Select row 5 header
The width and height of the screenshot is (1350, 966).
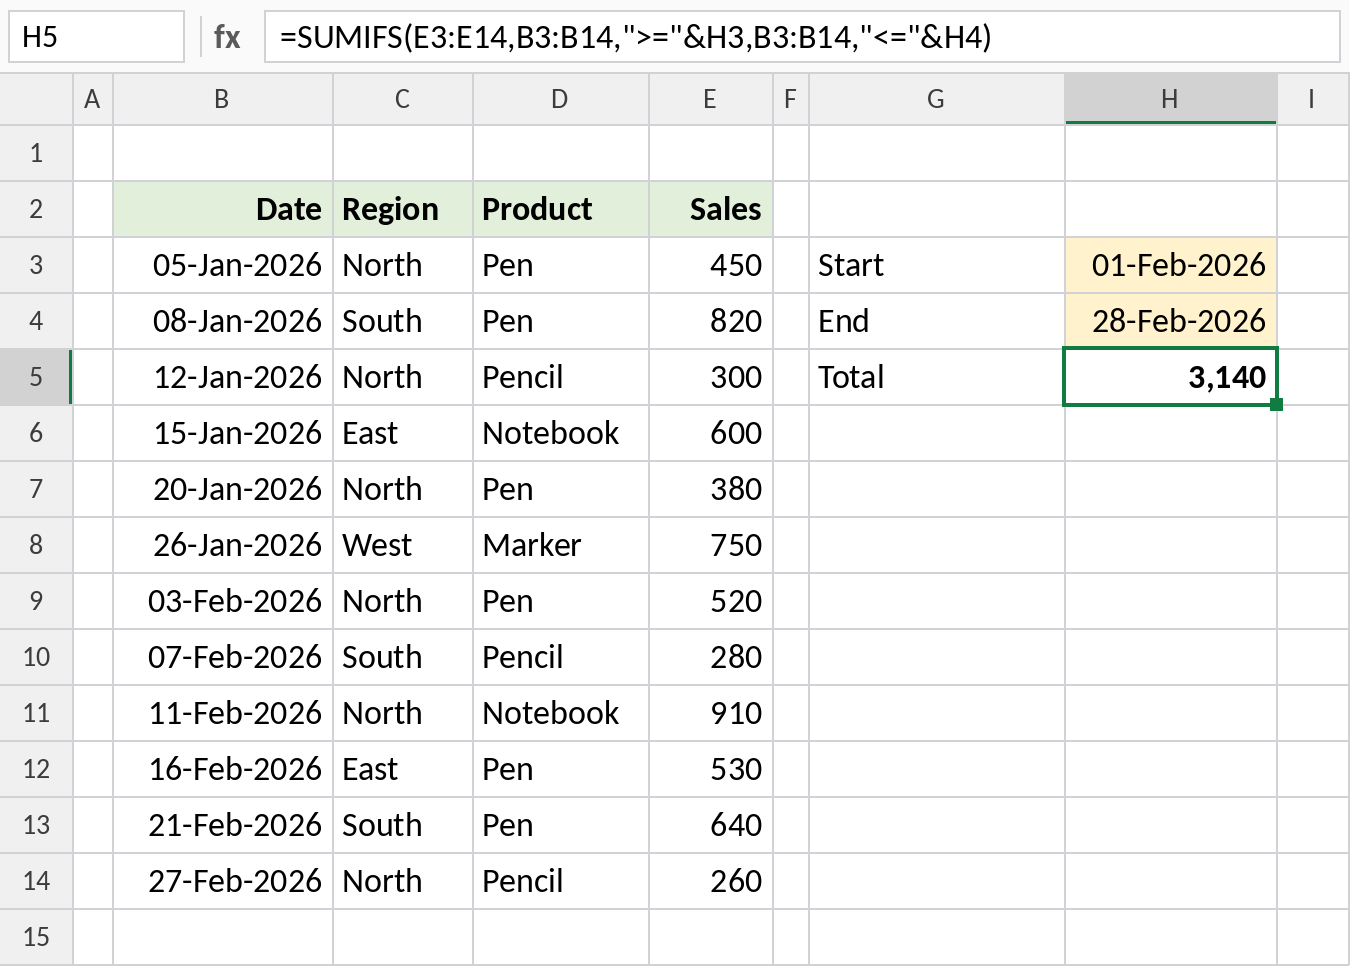click(x=36, y=377)
